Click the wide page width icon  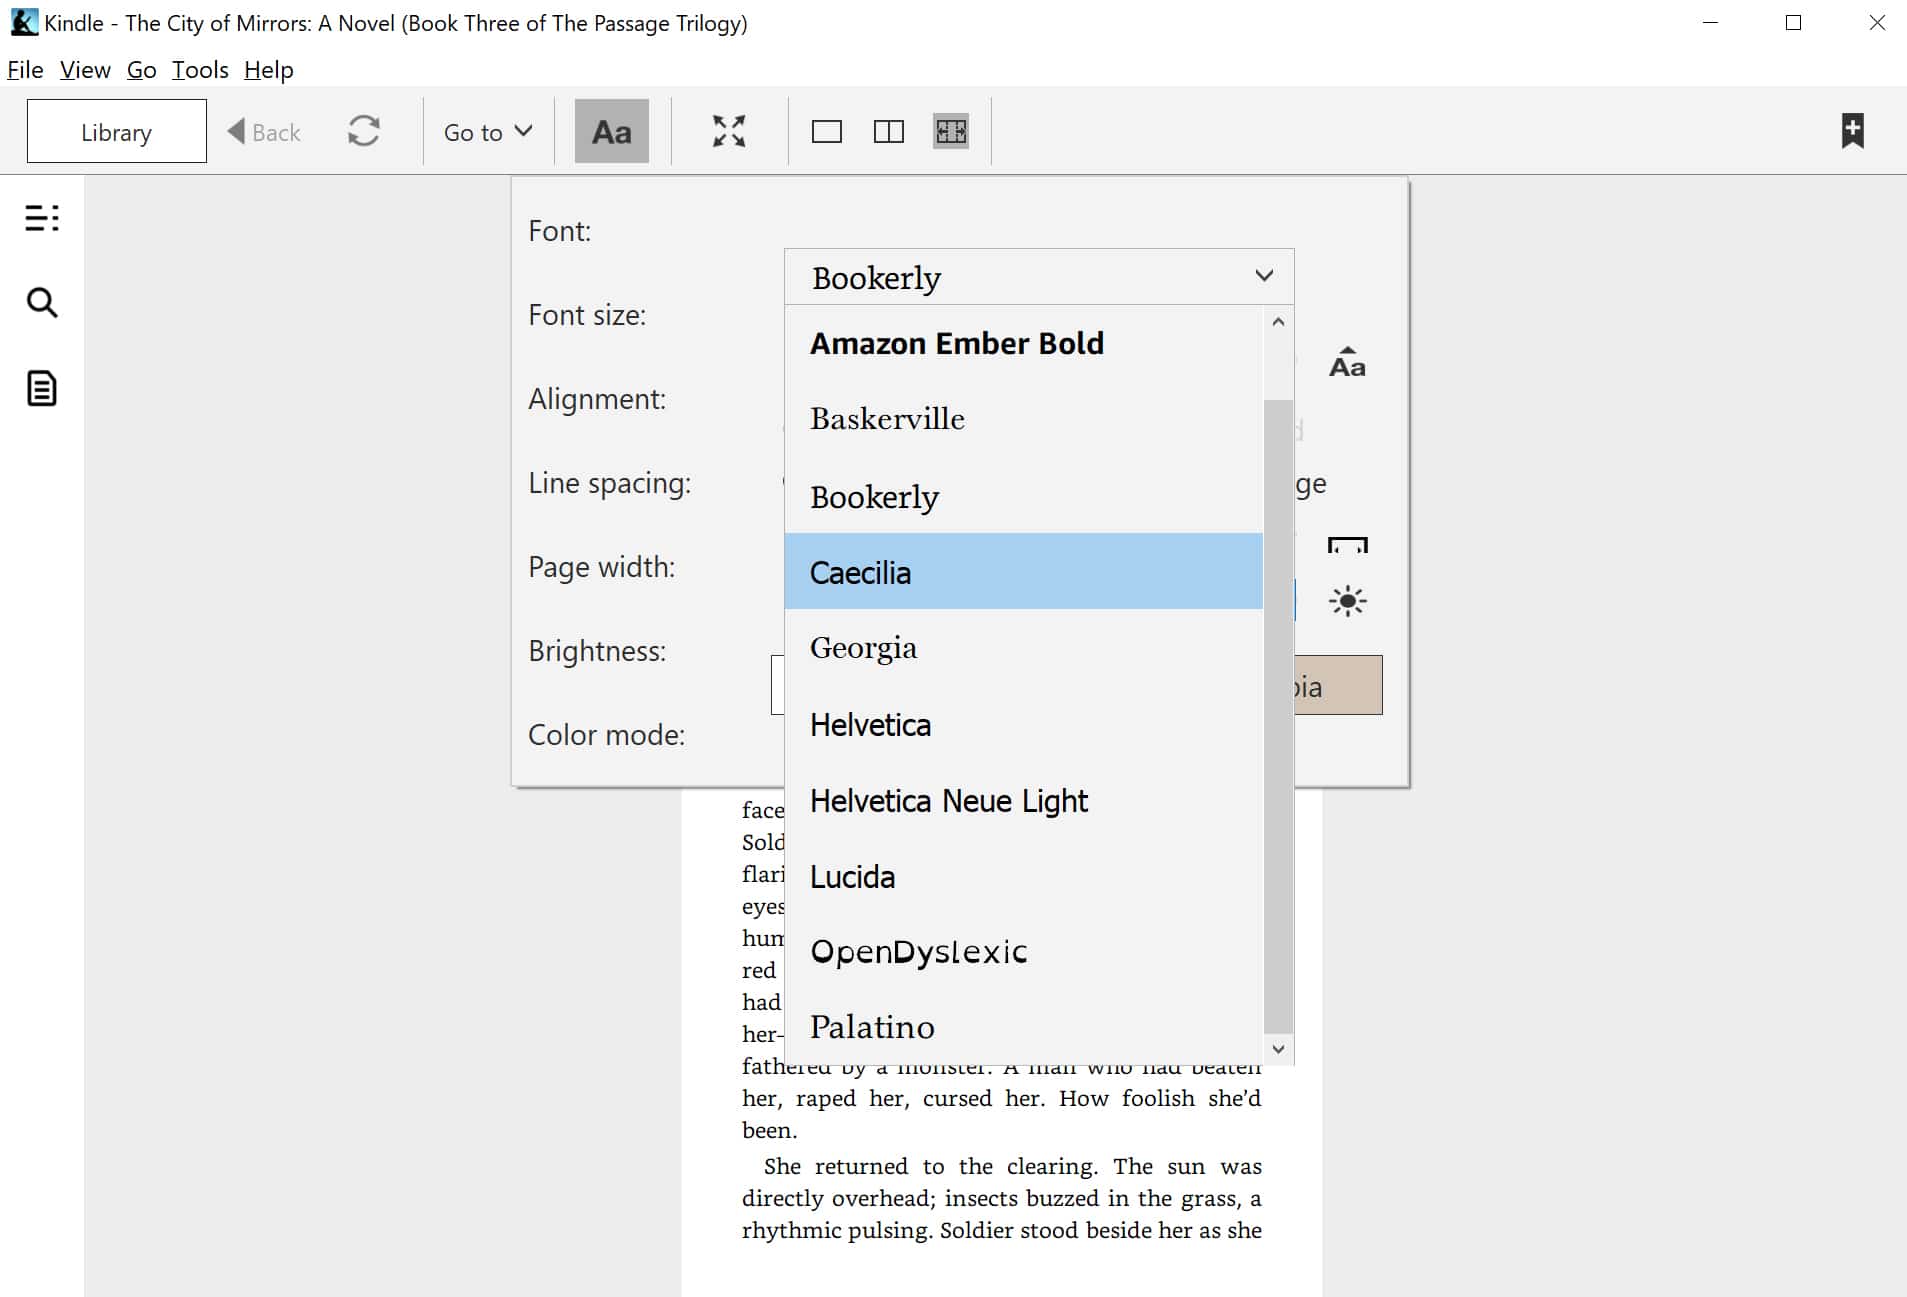(x=1347, y=545)
